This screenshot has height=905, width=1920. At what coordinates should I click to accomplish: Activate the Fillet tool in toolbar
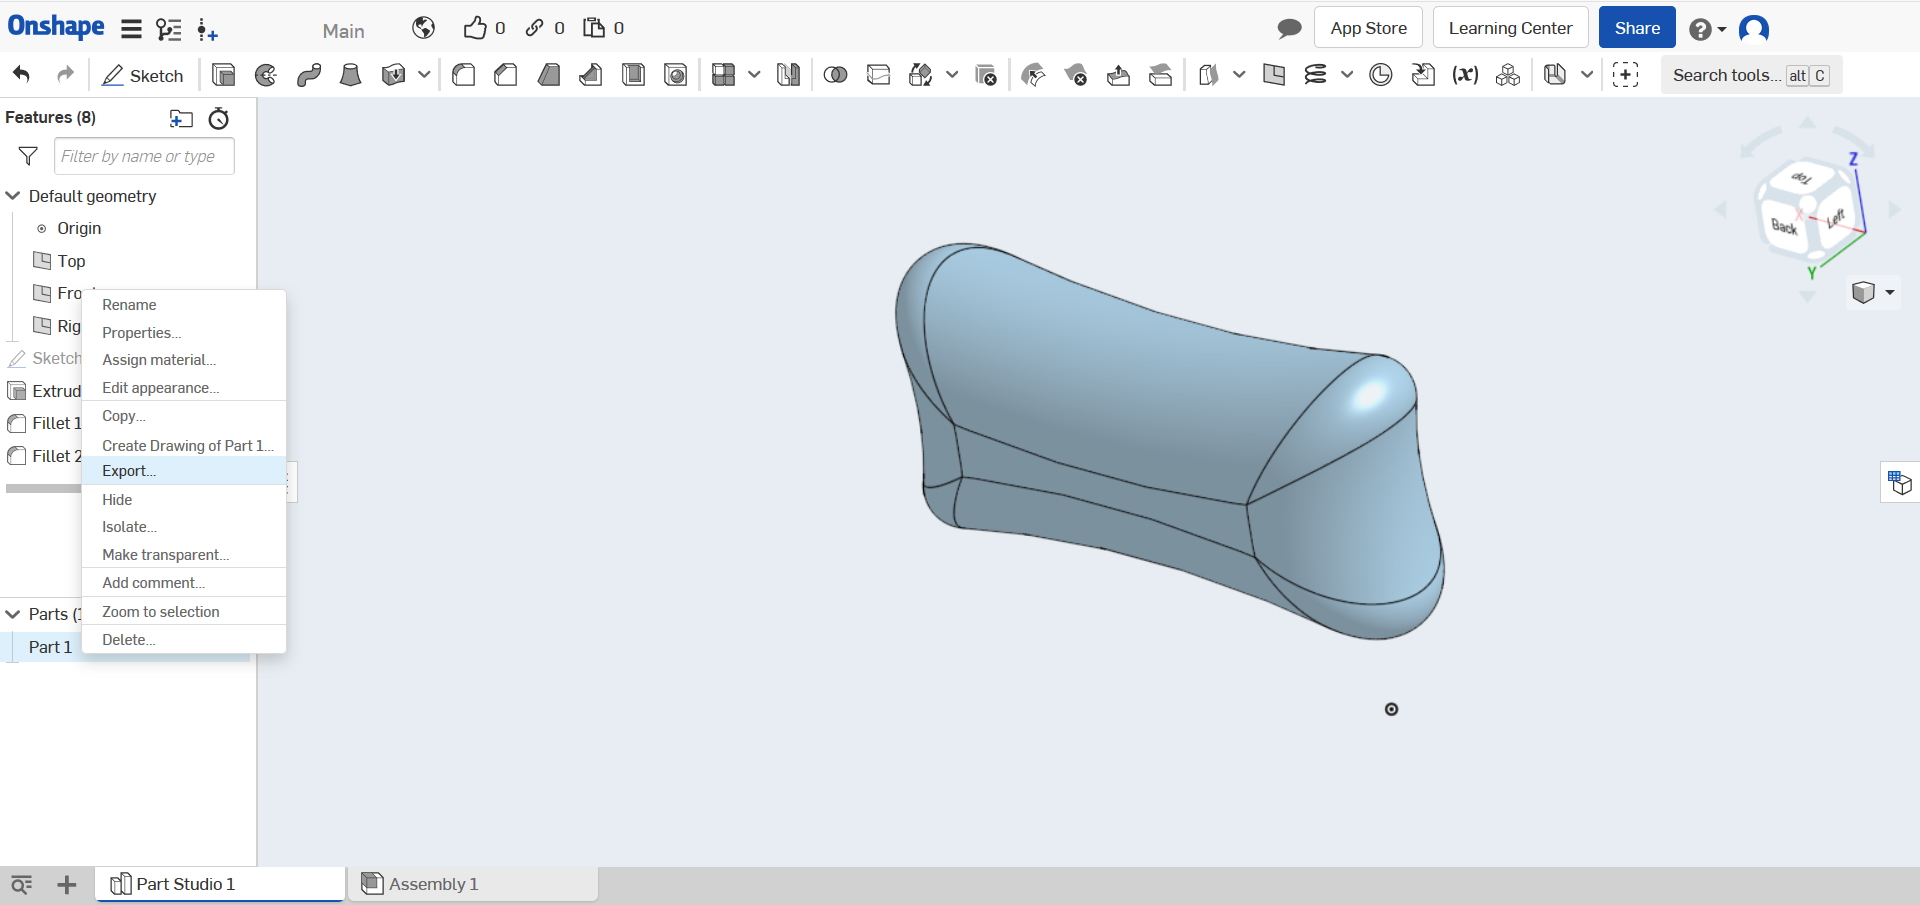464,76
